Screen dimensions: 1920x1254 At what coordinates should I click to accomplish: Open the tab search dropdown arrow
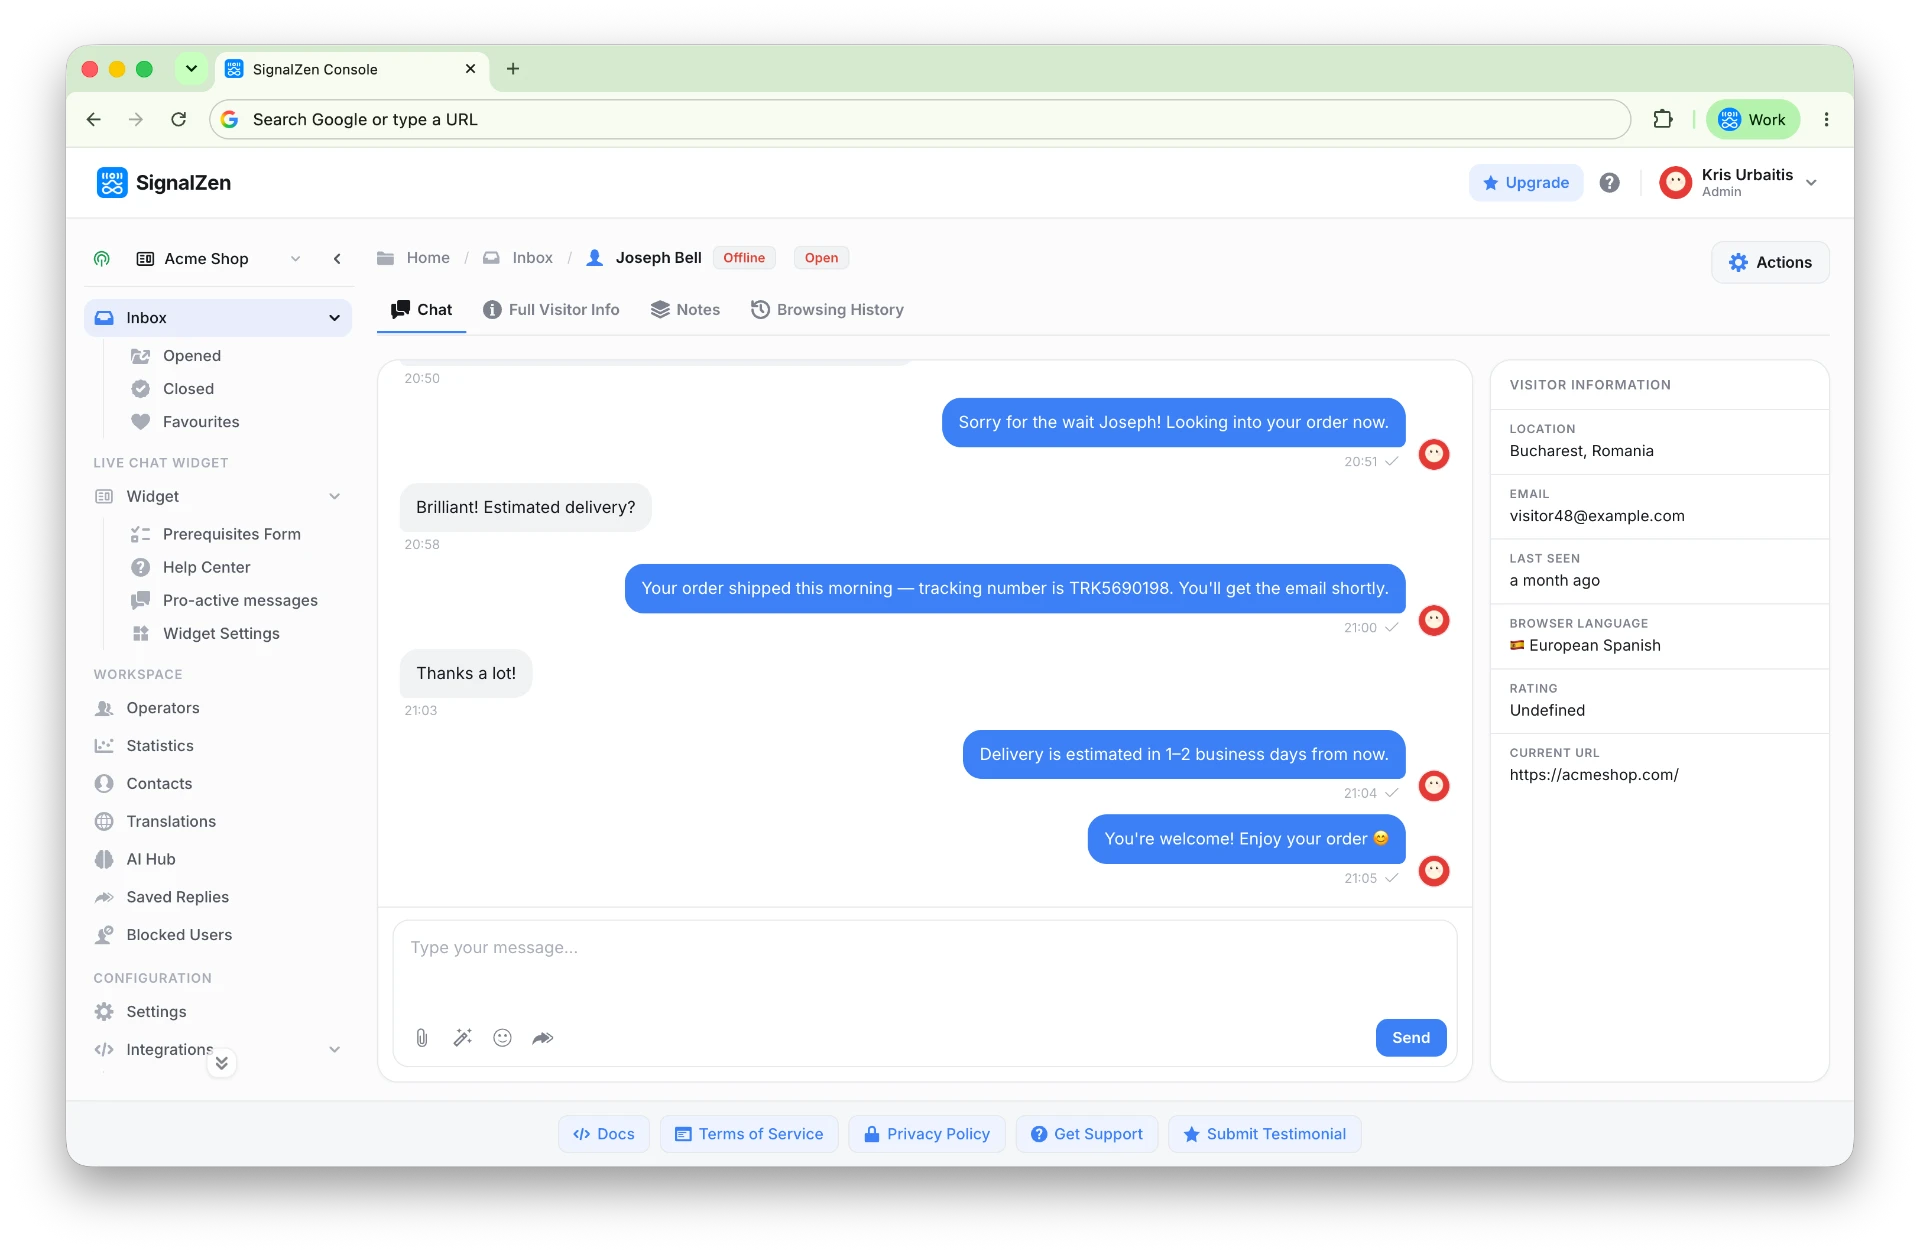pos(191,69)
